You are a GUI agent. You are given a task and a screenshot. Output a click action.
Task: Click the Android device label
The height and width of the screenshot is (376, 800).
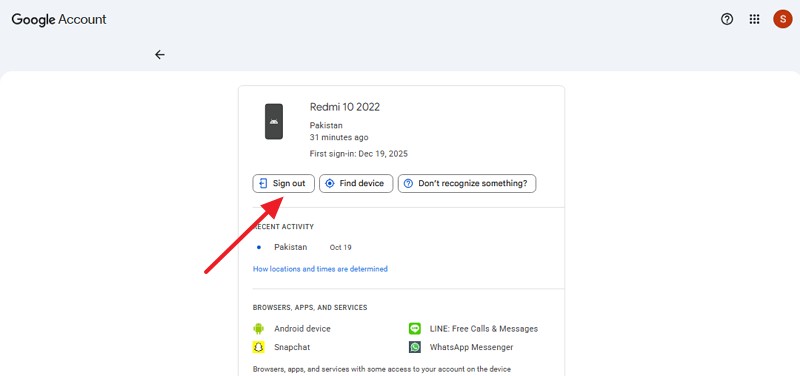pos(302,329)
